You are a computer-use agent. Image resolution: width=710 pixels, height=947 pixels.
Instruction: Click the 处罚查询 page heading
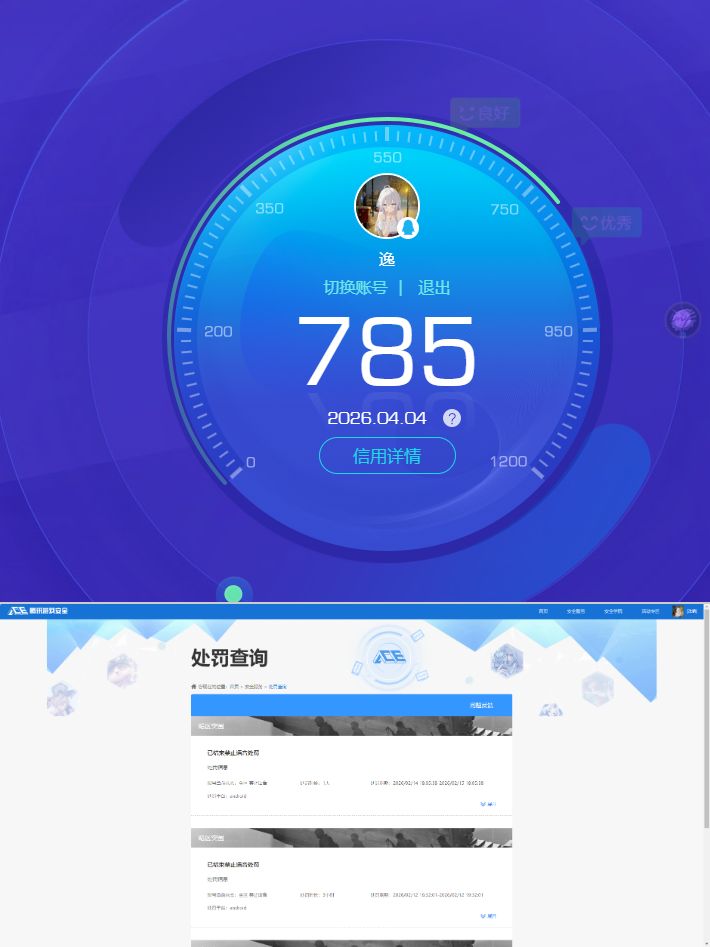(x=229, y=658)
